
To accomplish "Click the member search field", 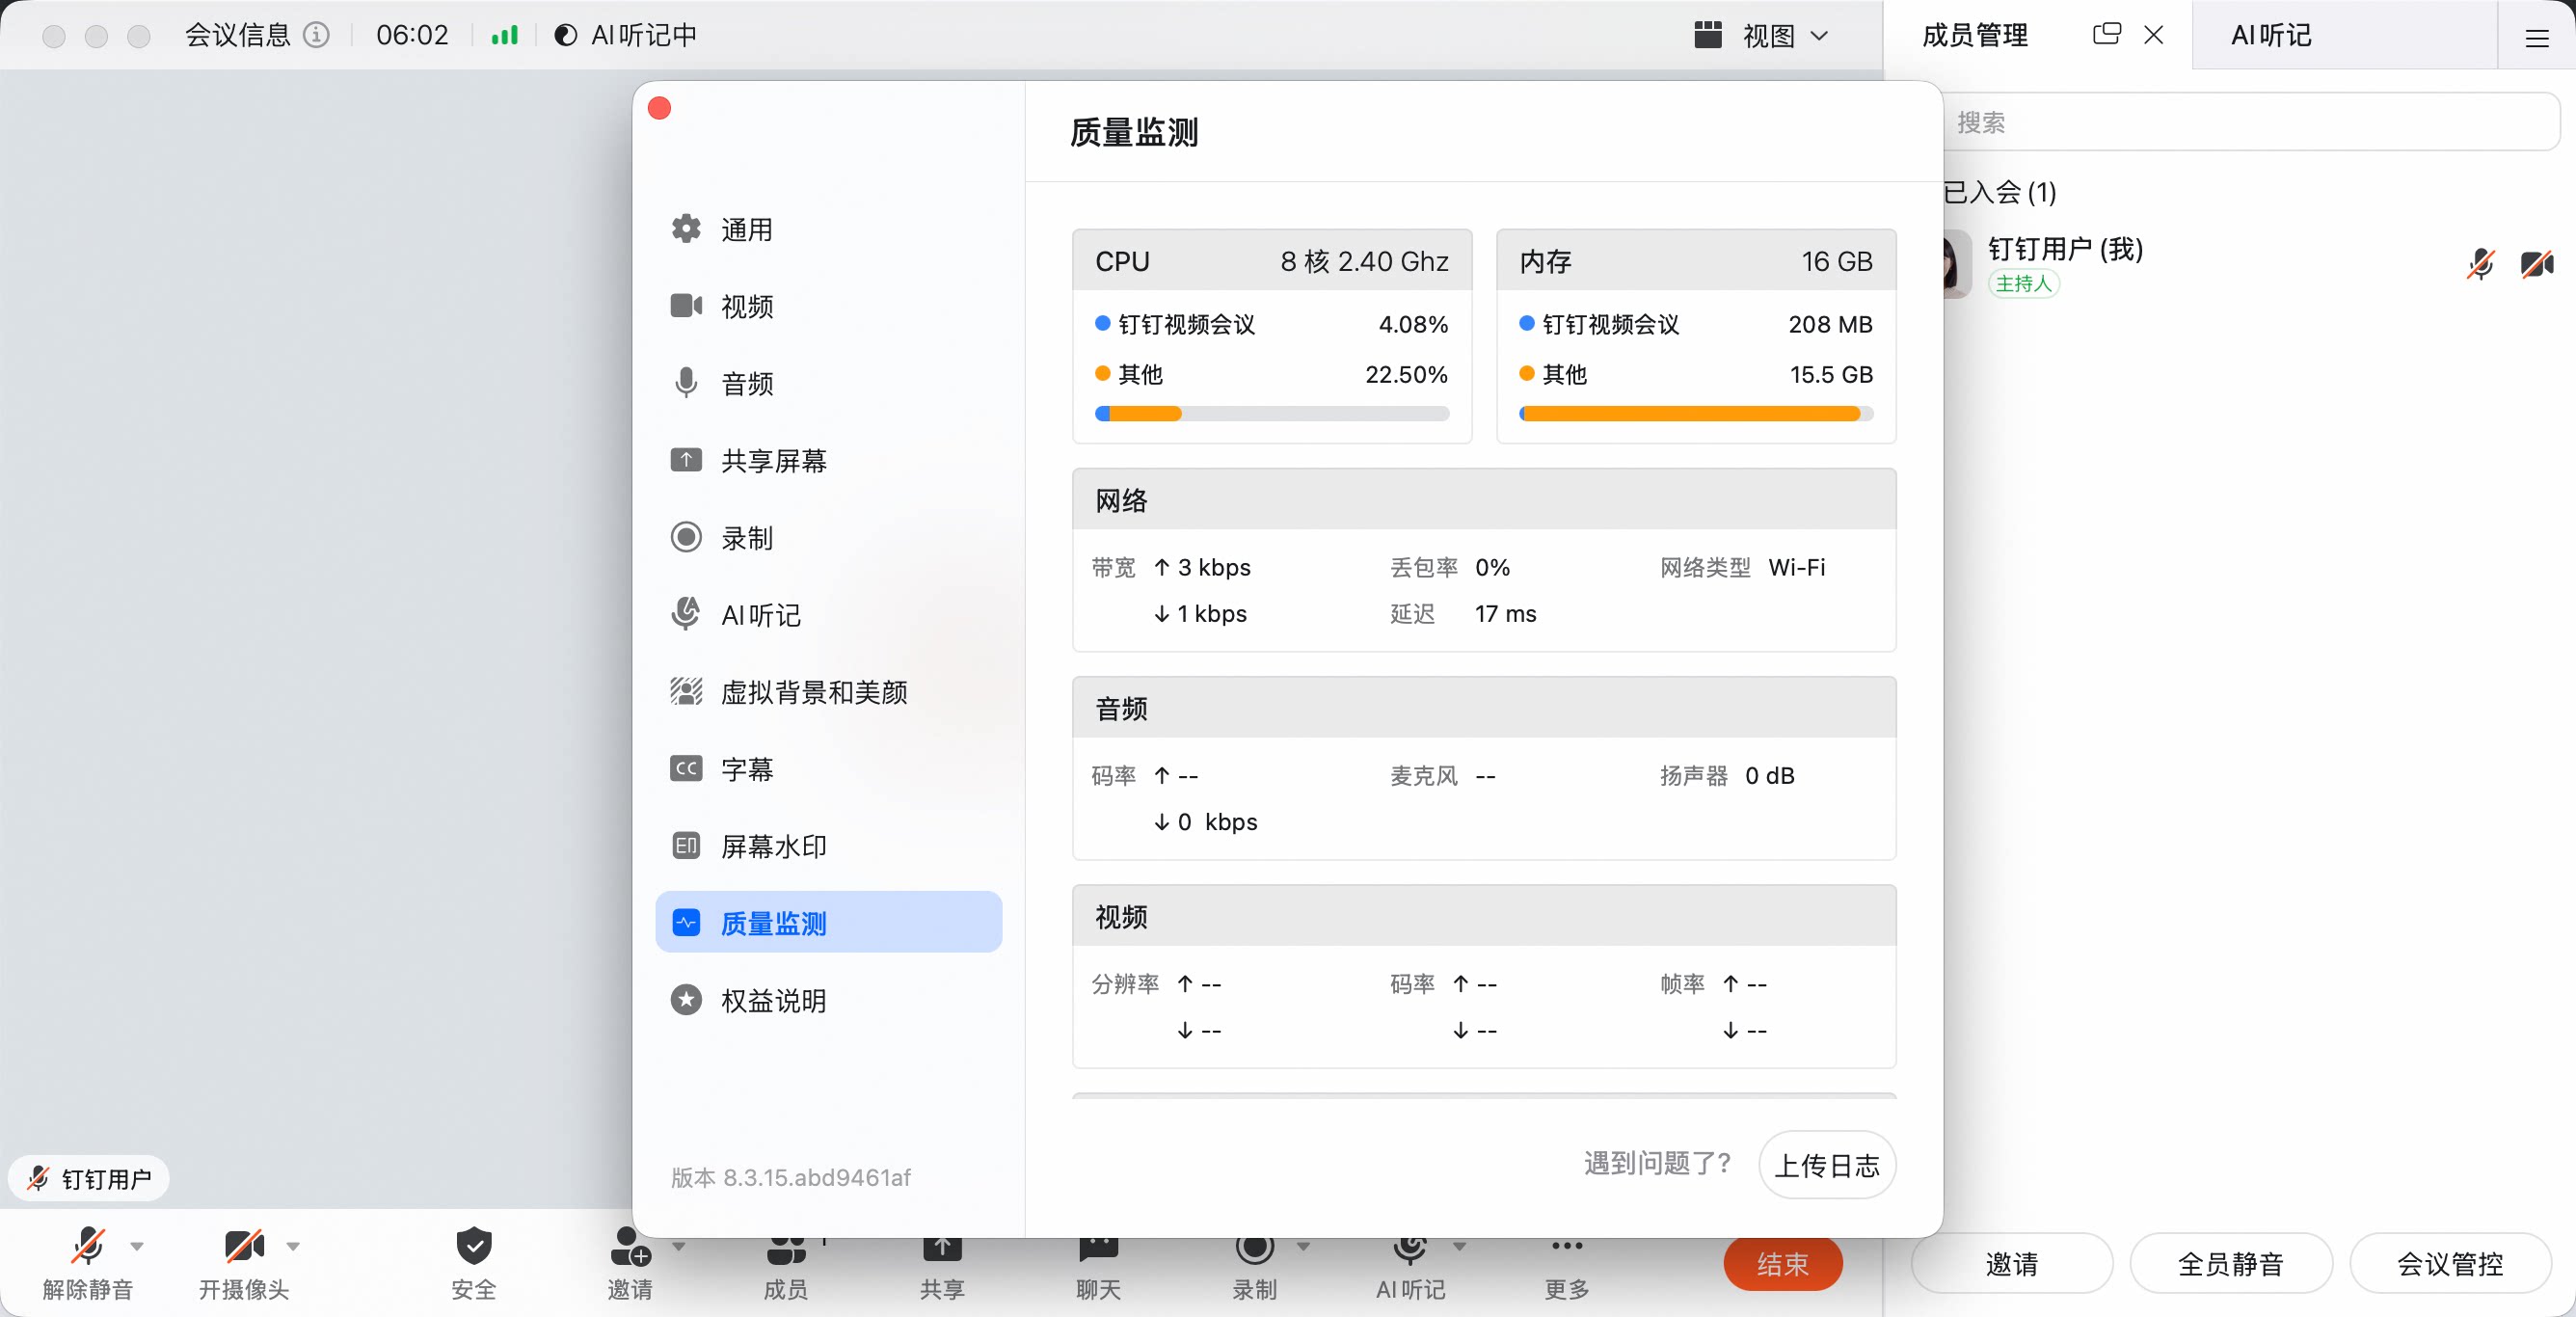I will pos(2250,122).
